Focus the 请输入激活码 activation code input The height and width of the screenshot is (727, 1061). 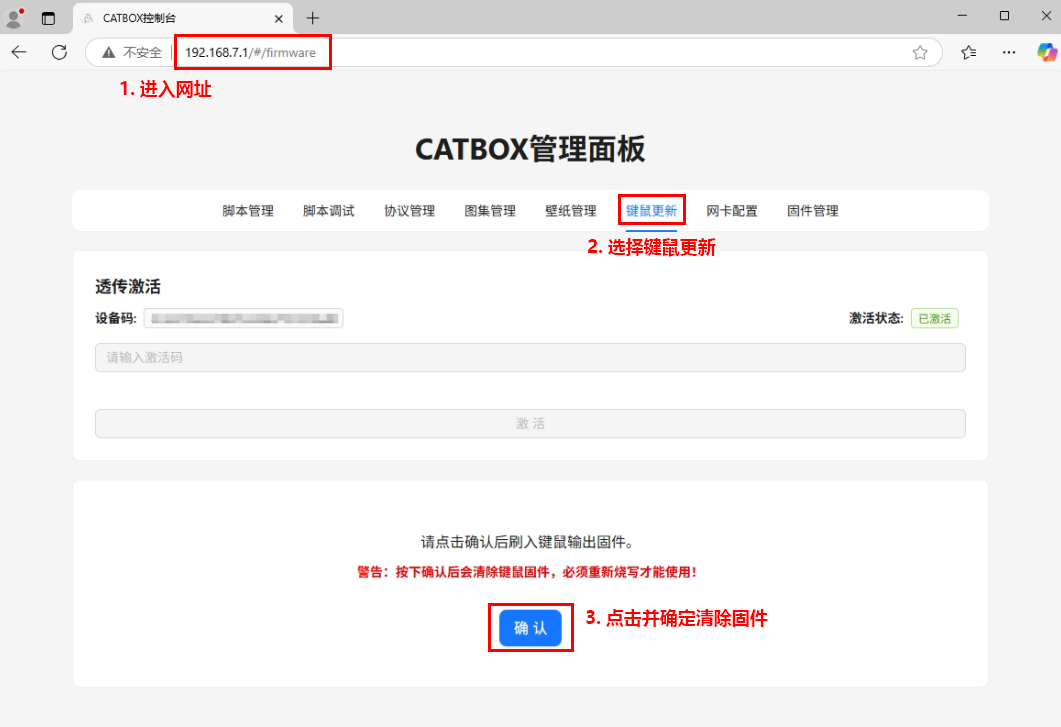click(x=530, y=357)
